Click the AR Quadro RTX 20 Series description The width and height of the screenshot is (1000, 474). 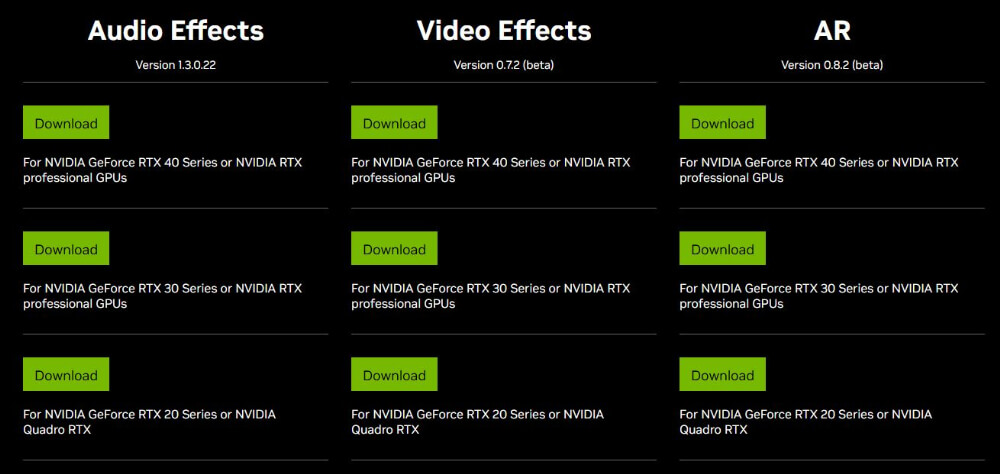point(805,422)
